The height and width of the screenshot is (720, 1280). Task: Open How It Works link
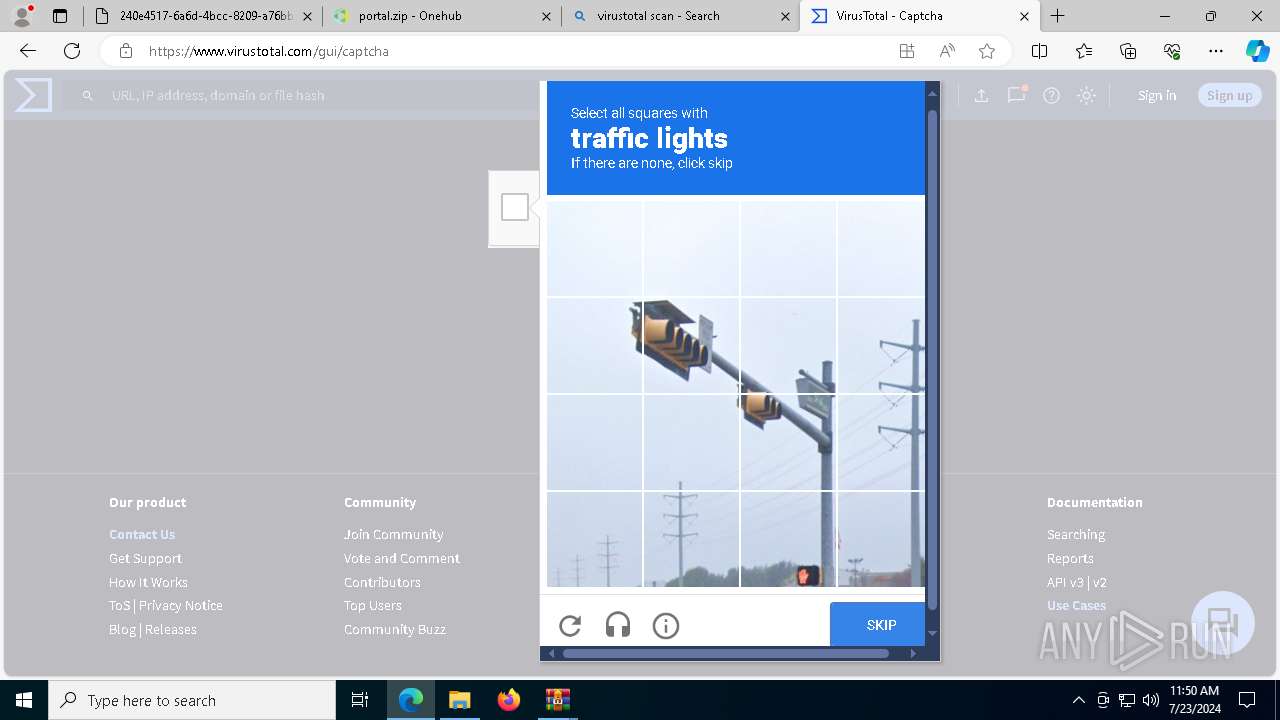pos(148,582)
